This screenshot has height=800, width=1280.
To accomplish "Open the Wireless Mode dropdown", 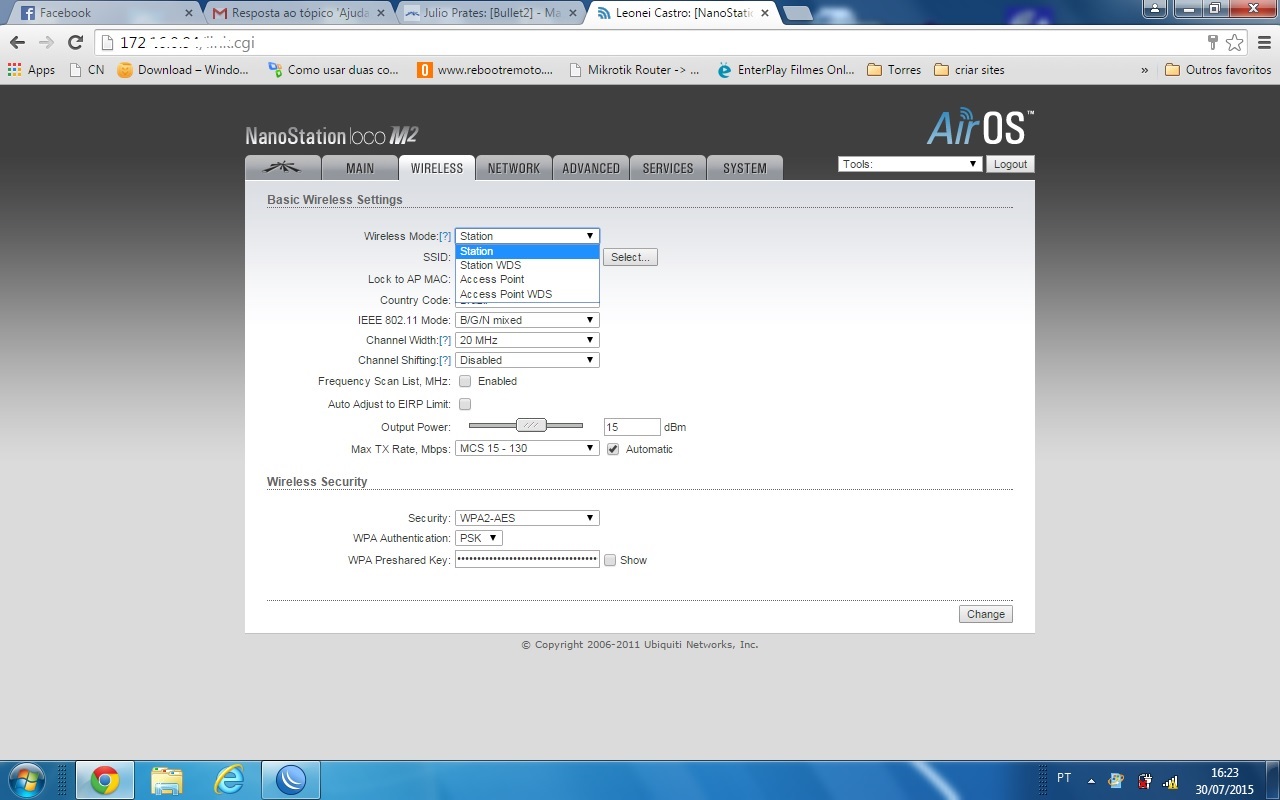I will click(527, 236).
